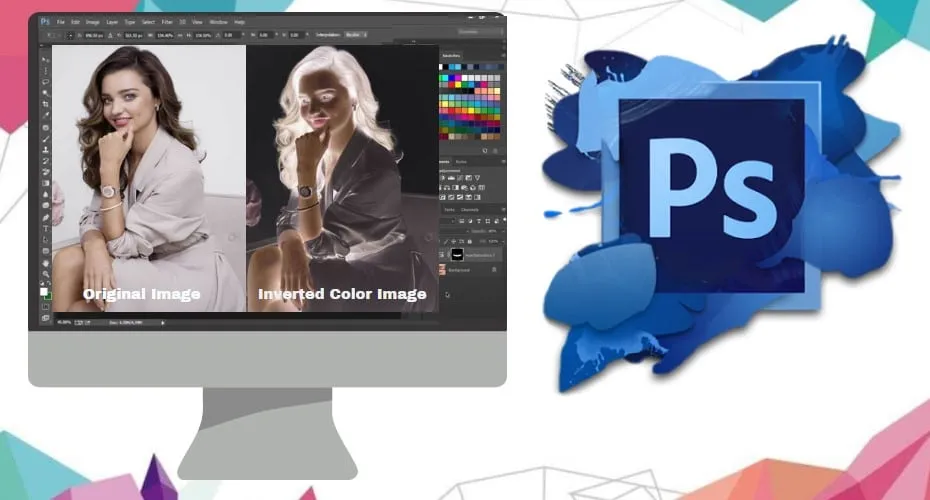
Task: Select the Horizontal Type tool
Action: pos(46,229)
